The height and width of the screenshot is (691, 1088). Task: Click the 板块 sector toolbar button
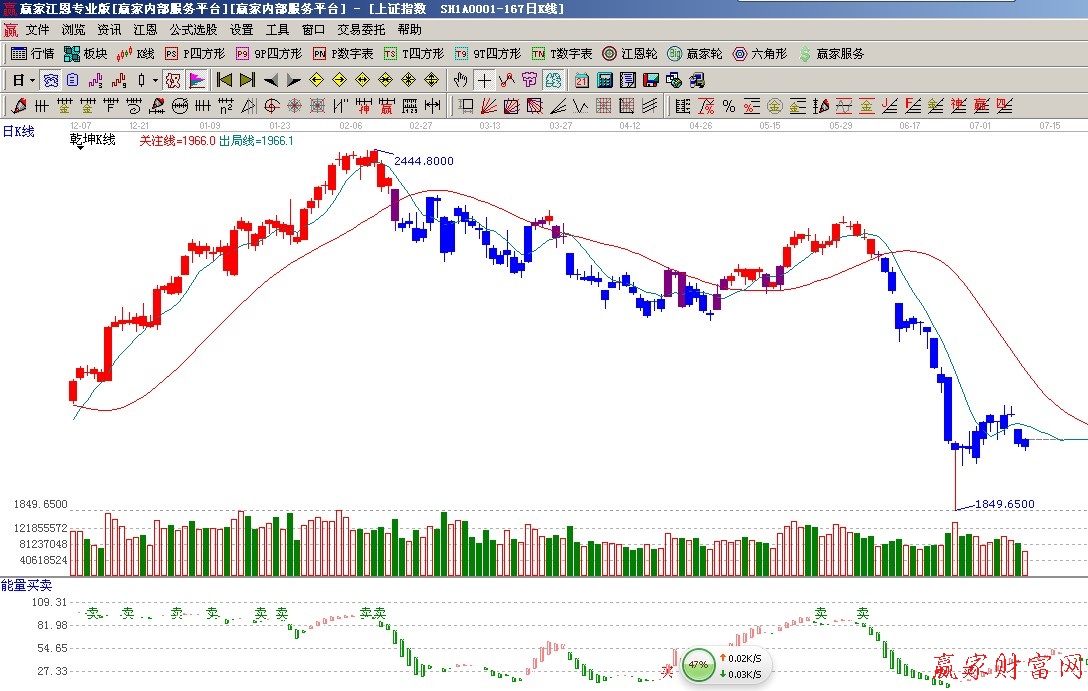[85, 54]
